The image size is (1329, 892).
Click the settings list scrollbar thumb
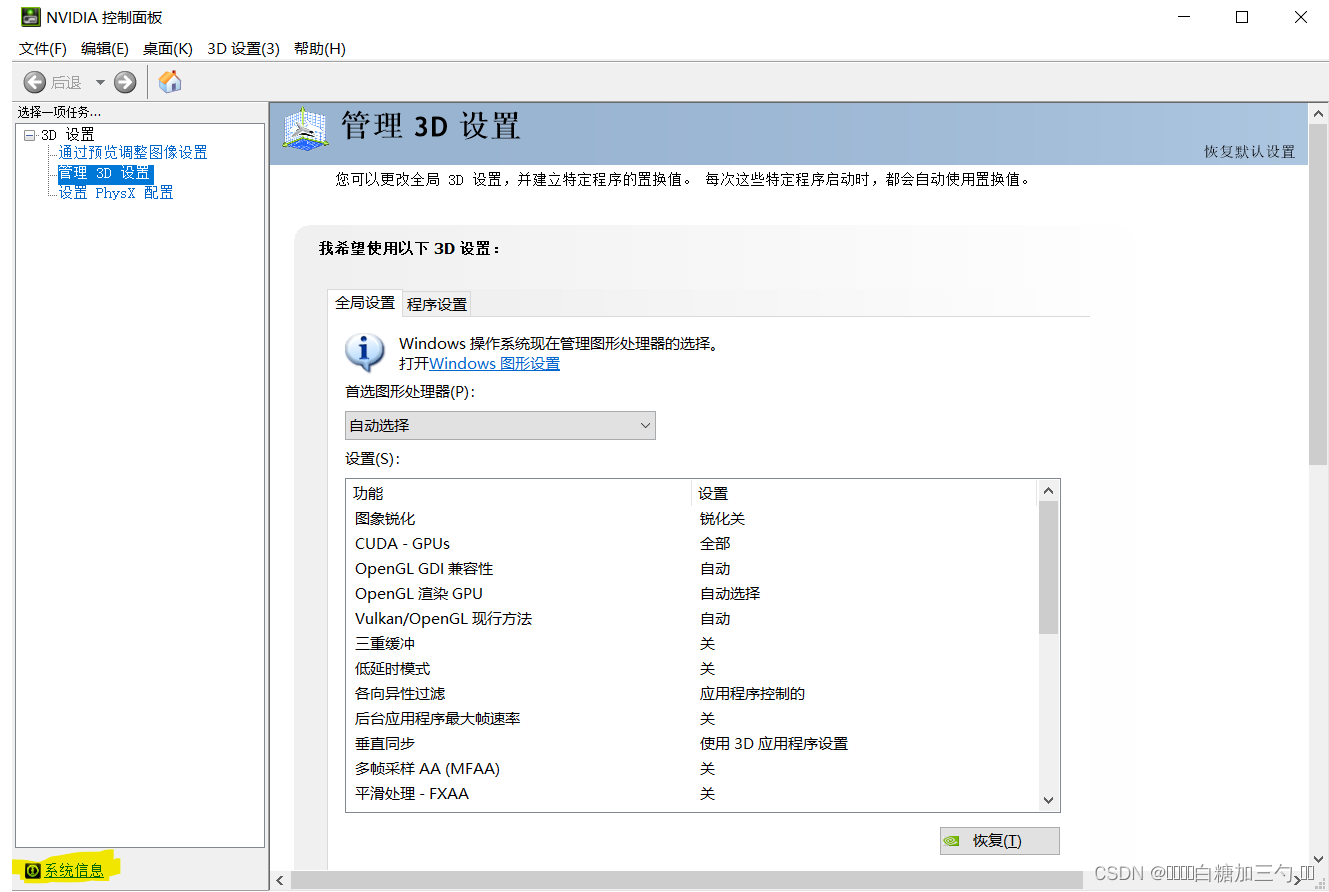click(1048, 568)
